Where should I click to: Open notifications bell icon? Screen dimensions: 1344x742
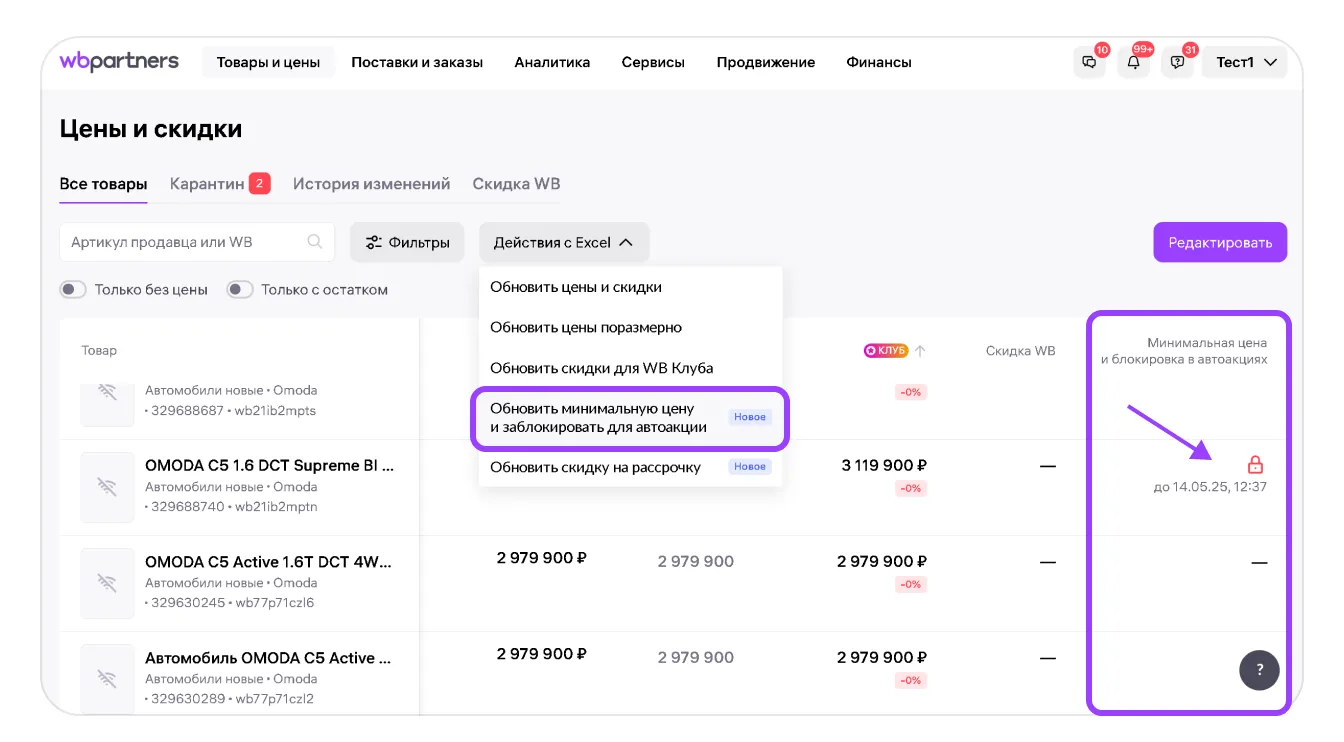click(x=1133, y=62)
